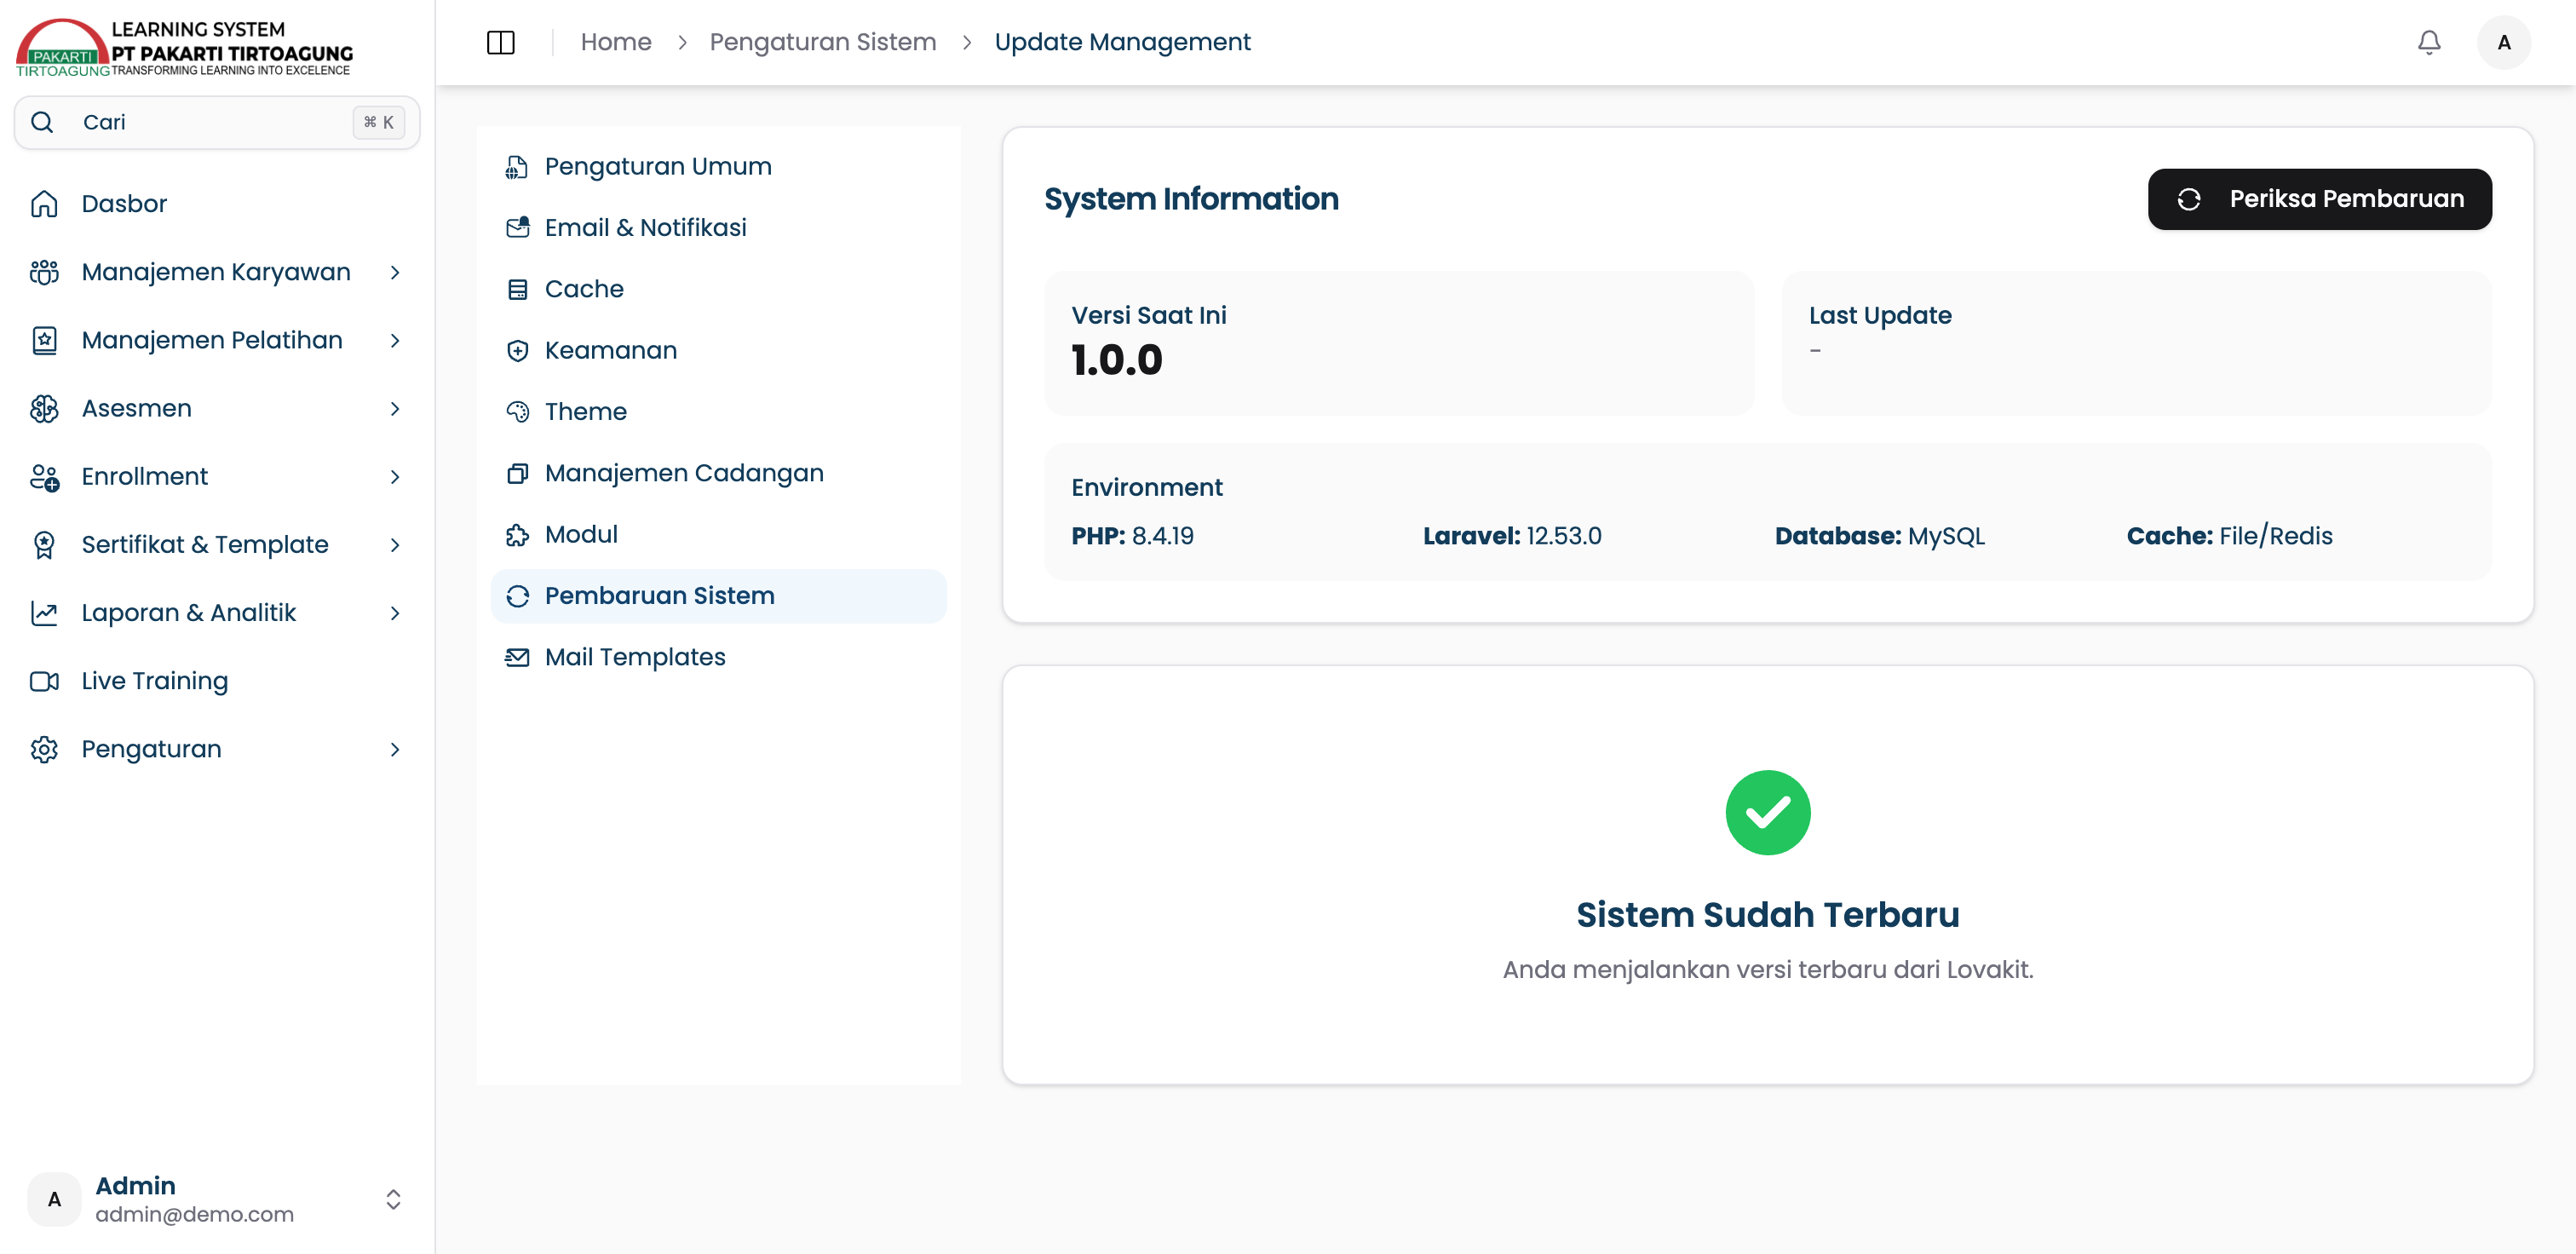Viewport: 2576px width, 1254px height.
Task: Expand the Pengaturan chevron
Action: [395, 749]
